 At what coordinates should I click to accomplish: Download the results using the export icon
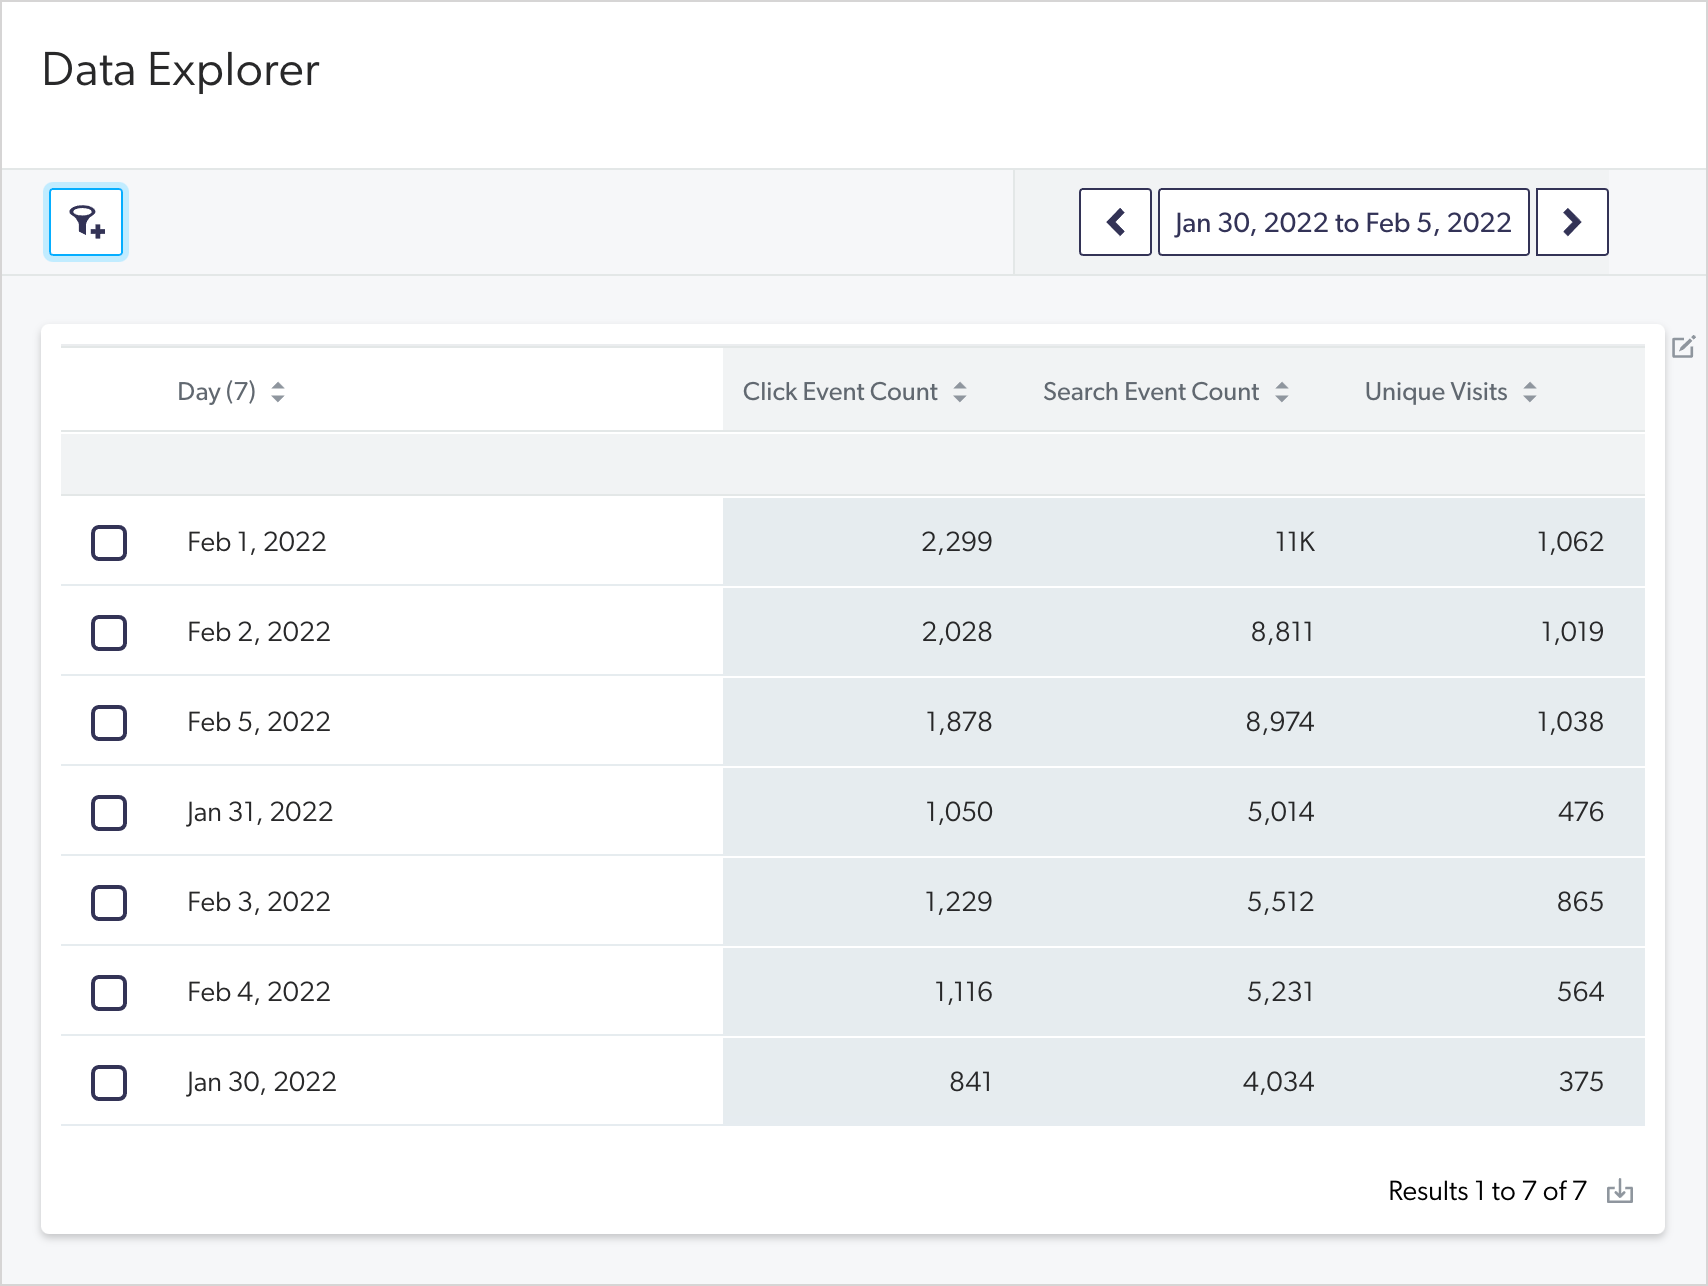1621,1191
